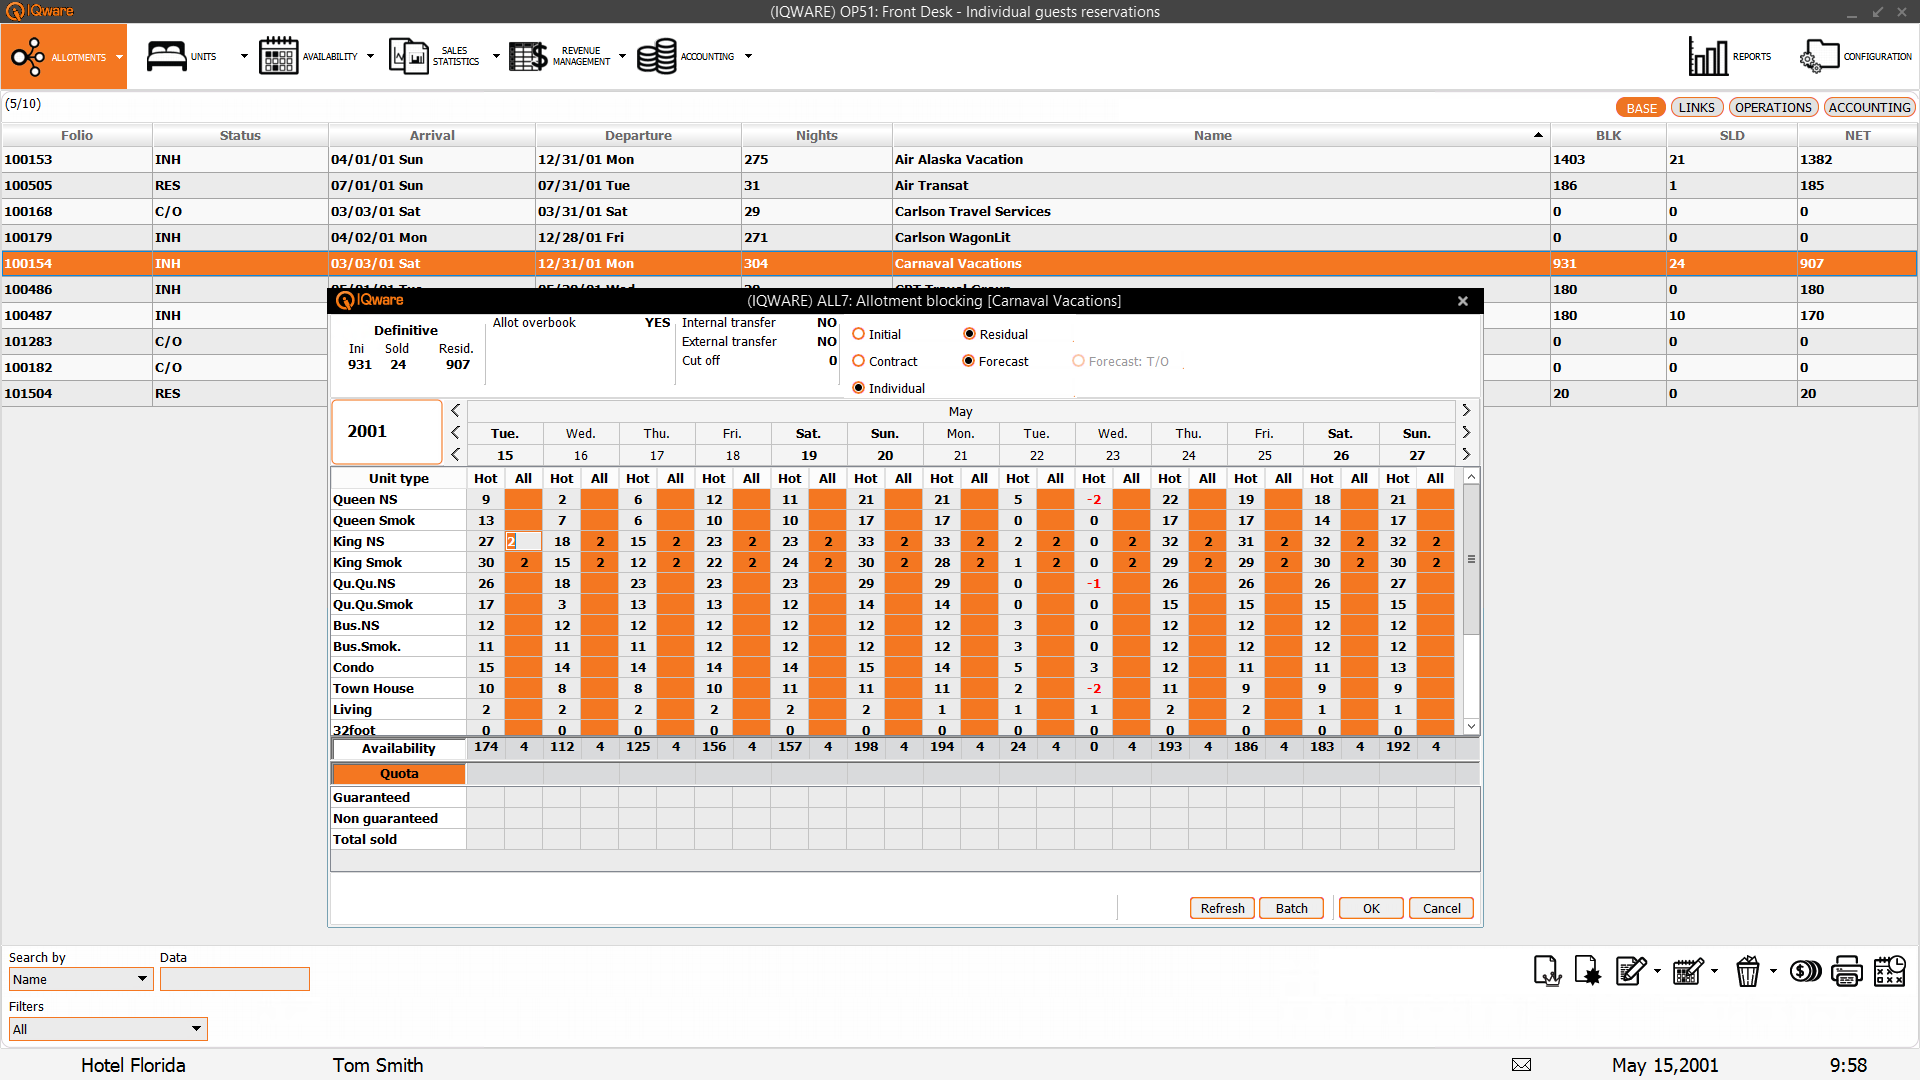Click the calendar edit pencil icon
The width and height of the screenshot is (1920, 1080).
[1688, 971]
